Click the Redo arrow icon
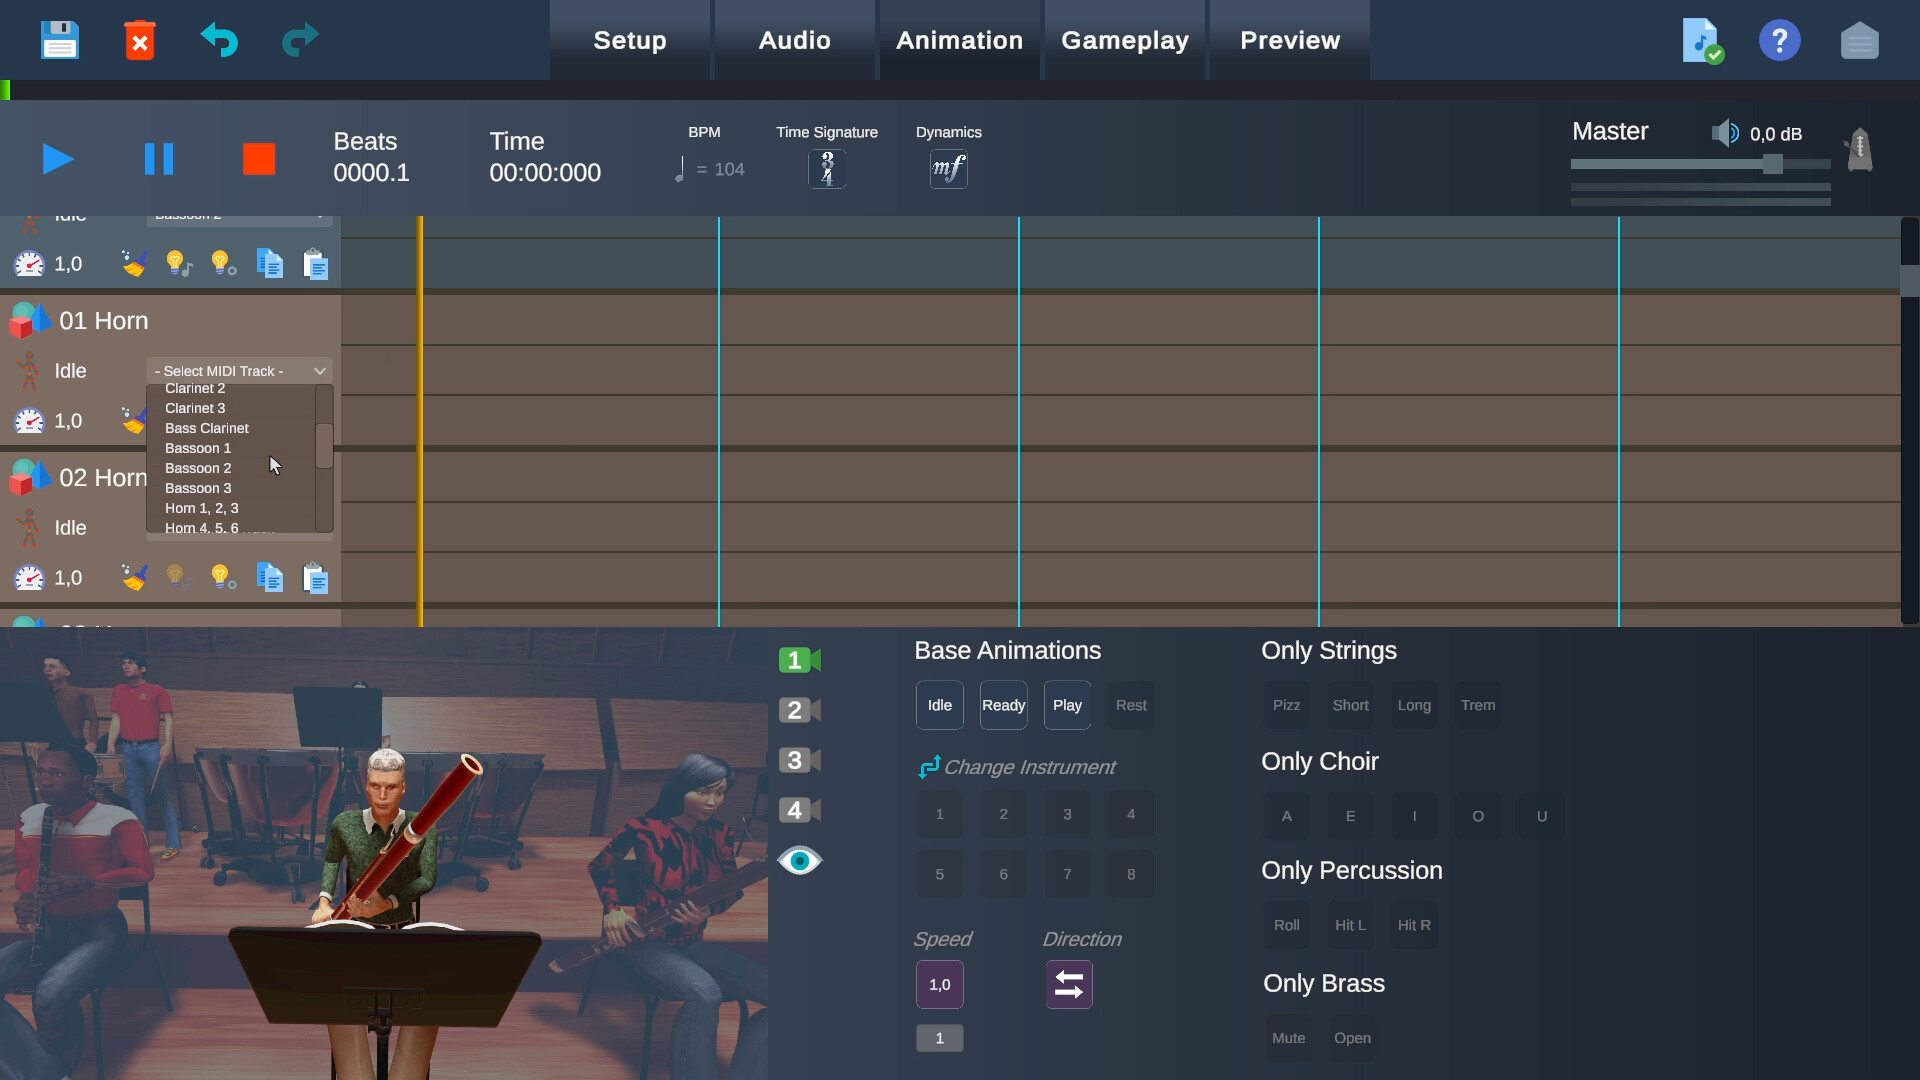The width and height of the screenshot is (1920, 1080). point(298,40)
